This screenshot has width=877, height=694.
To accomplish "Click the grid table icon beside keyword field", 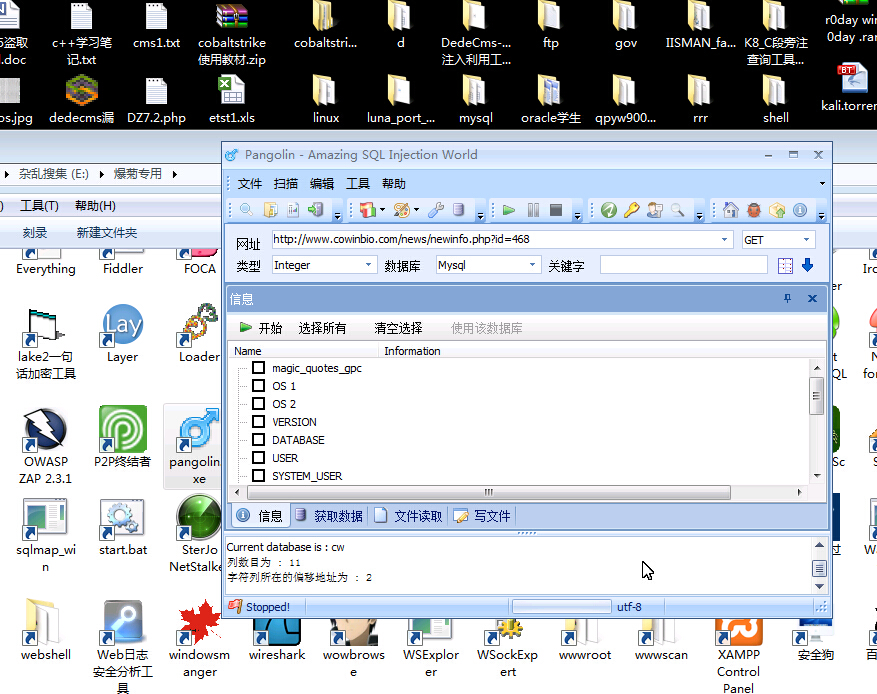I will (785, 266).
